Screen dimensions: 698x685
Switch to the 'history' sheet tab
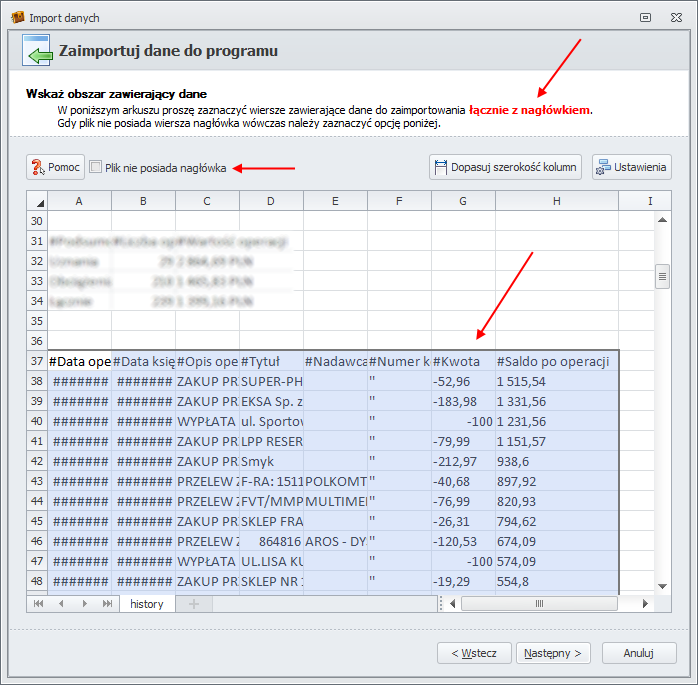(x=147, y=604)
